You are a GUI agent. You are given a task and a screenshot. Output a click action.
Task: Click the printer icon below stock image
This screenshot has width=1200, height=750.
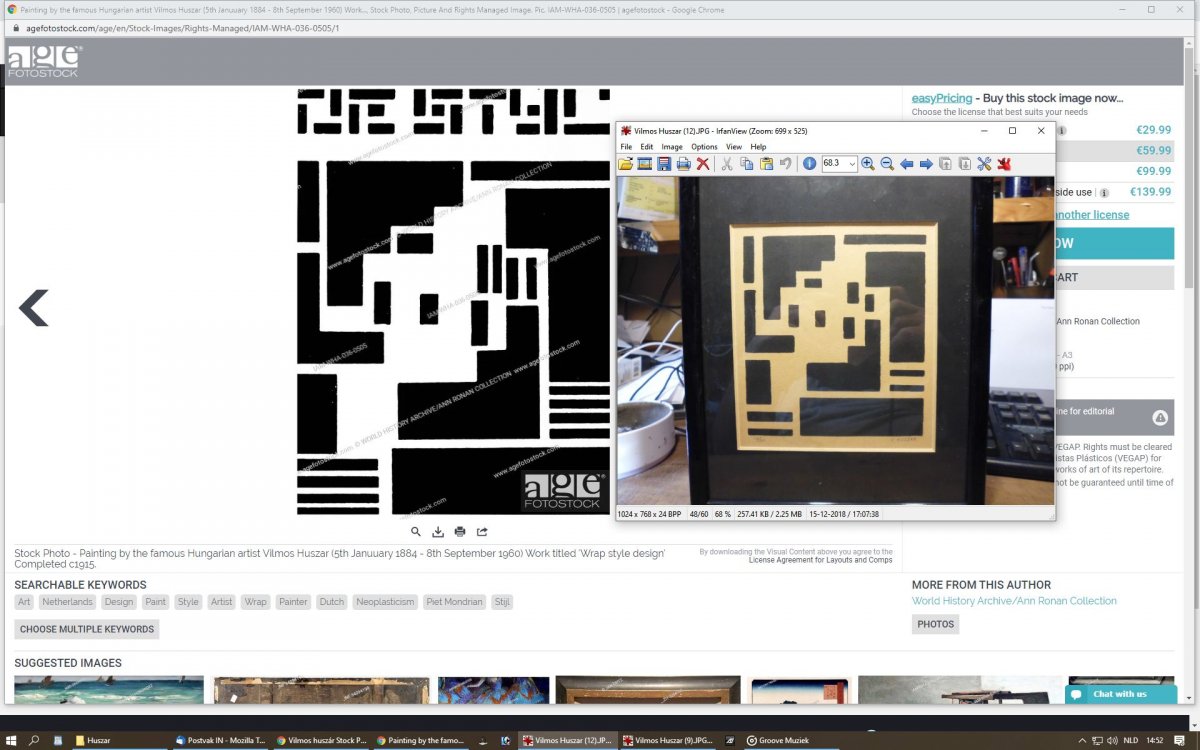click(460, 532)
